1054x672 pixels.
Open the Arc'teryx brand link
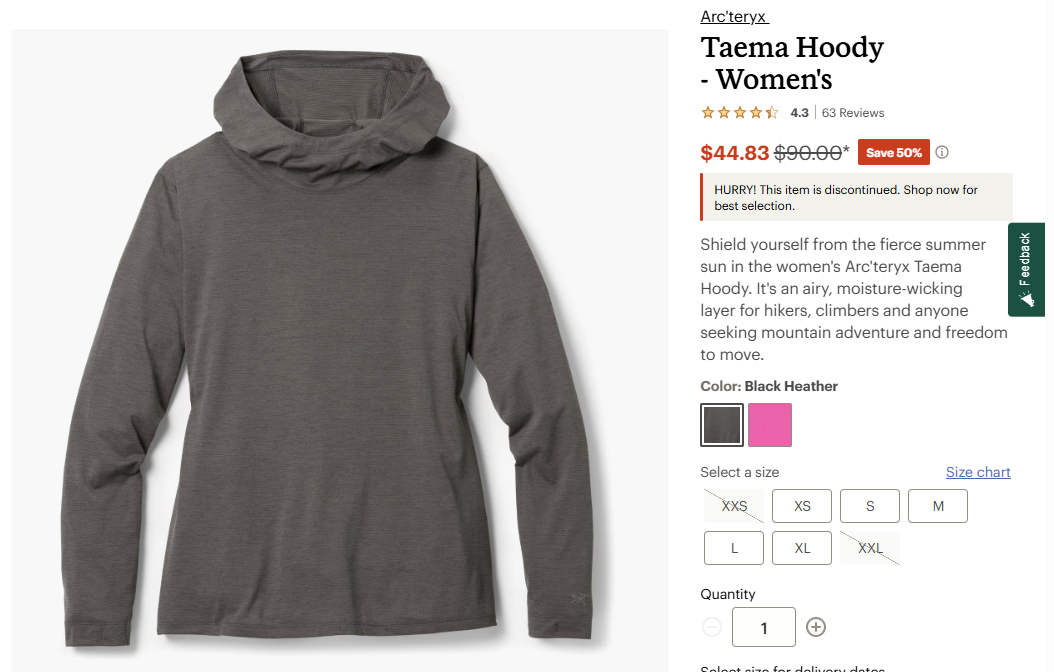tap(734, 16)
